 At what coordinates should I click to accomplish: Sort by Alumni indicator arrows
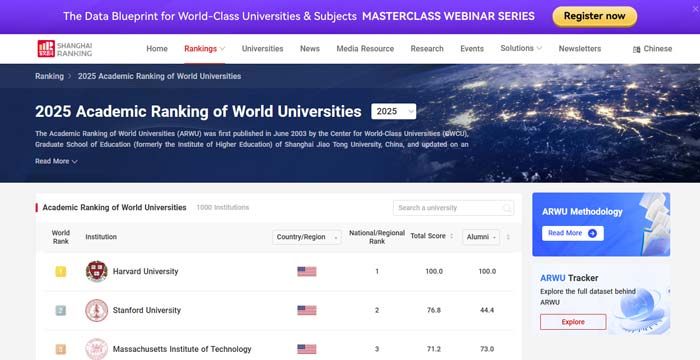point(508,237)
